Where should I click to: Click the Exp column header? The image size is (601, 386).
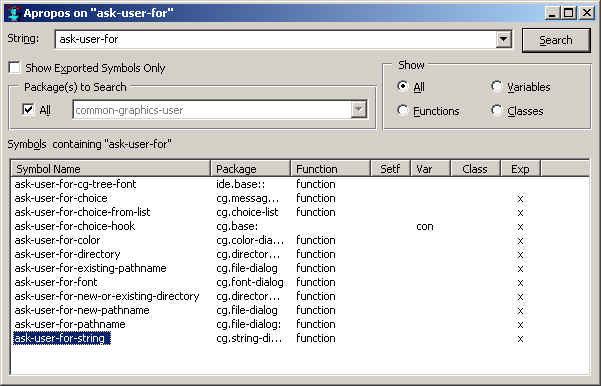520,169
